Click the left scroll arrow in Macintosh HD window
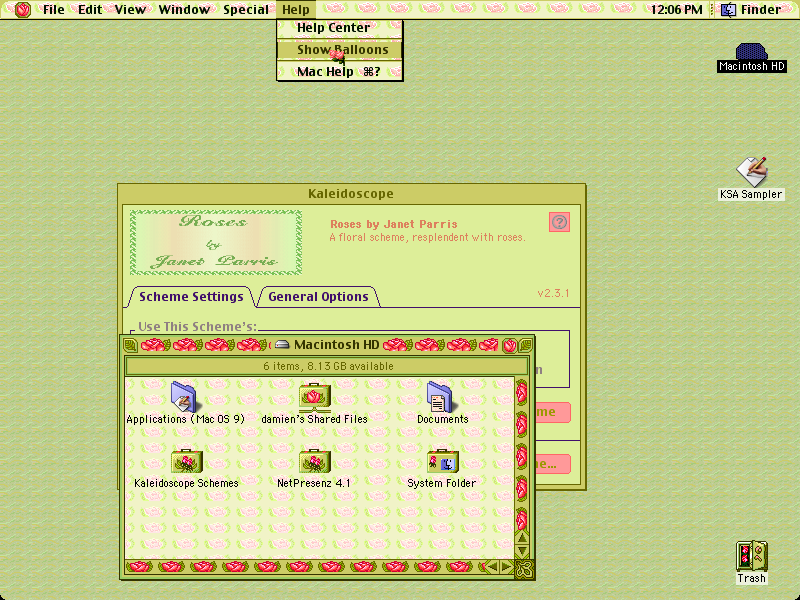 [x=492, y=567]
